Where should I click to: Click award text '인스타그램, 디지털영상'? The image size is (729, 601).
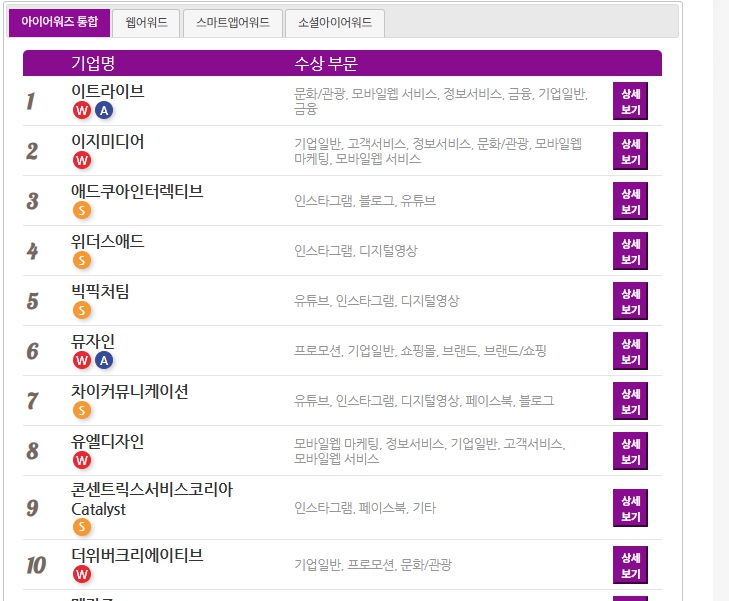pos(356,251)
